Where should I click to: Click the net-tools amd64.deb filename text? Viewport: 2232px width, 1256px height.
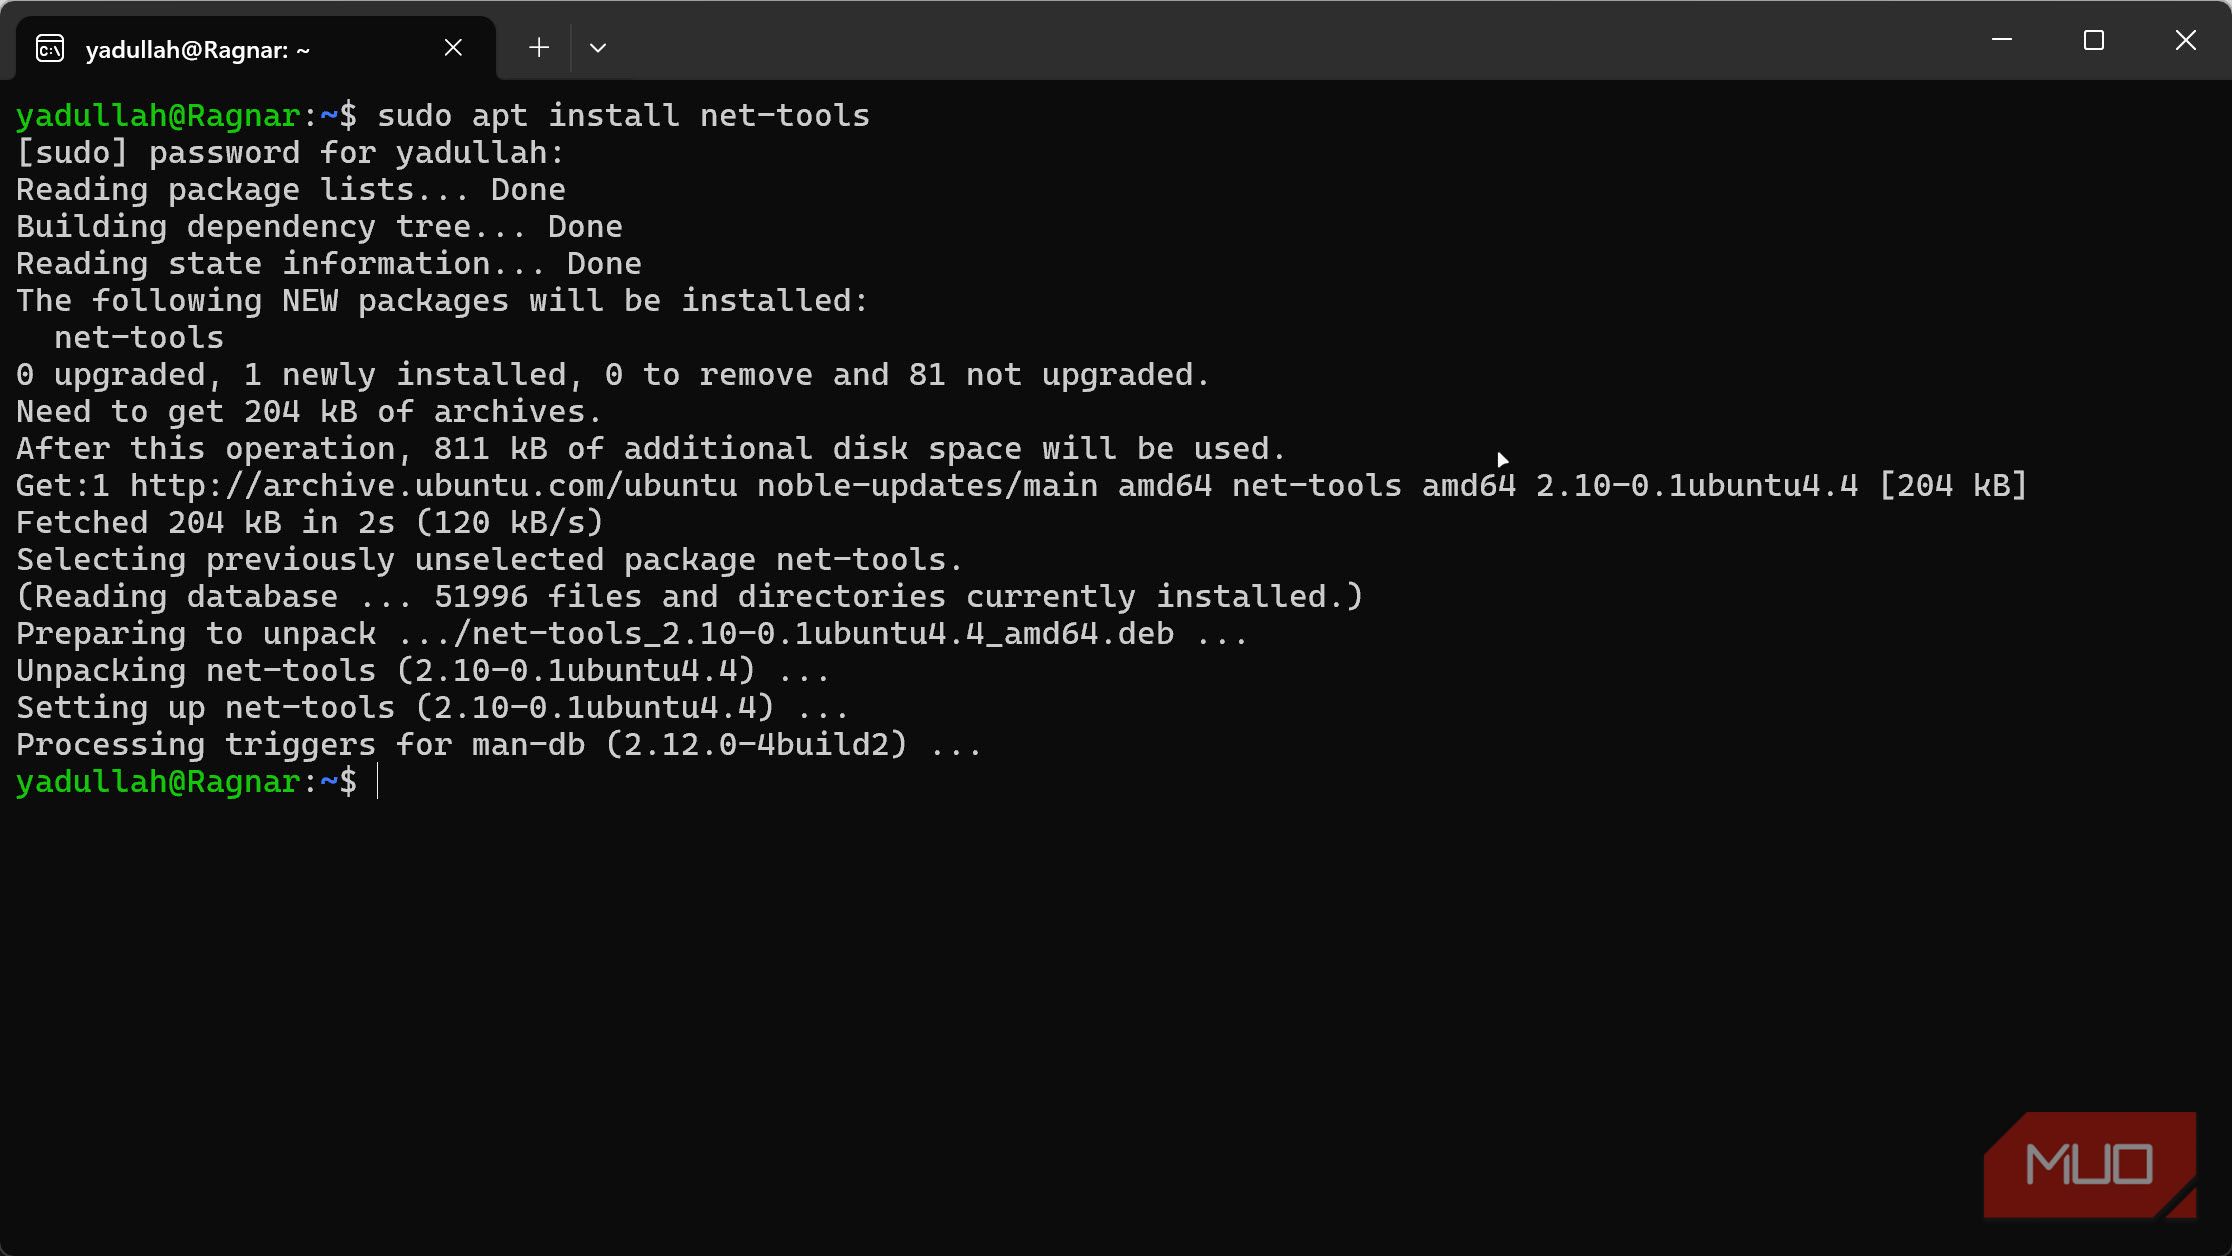click(823, 634)
